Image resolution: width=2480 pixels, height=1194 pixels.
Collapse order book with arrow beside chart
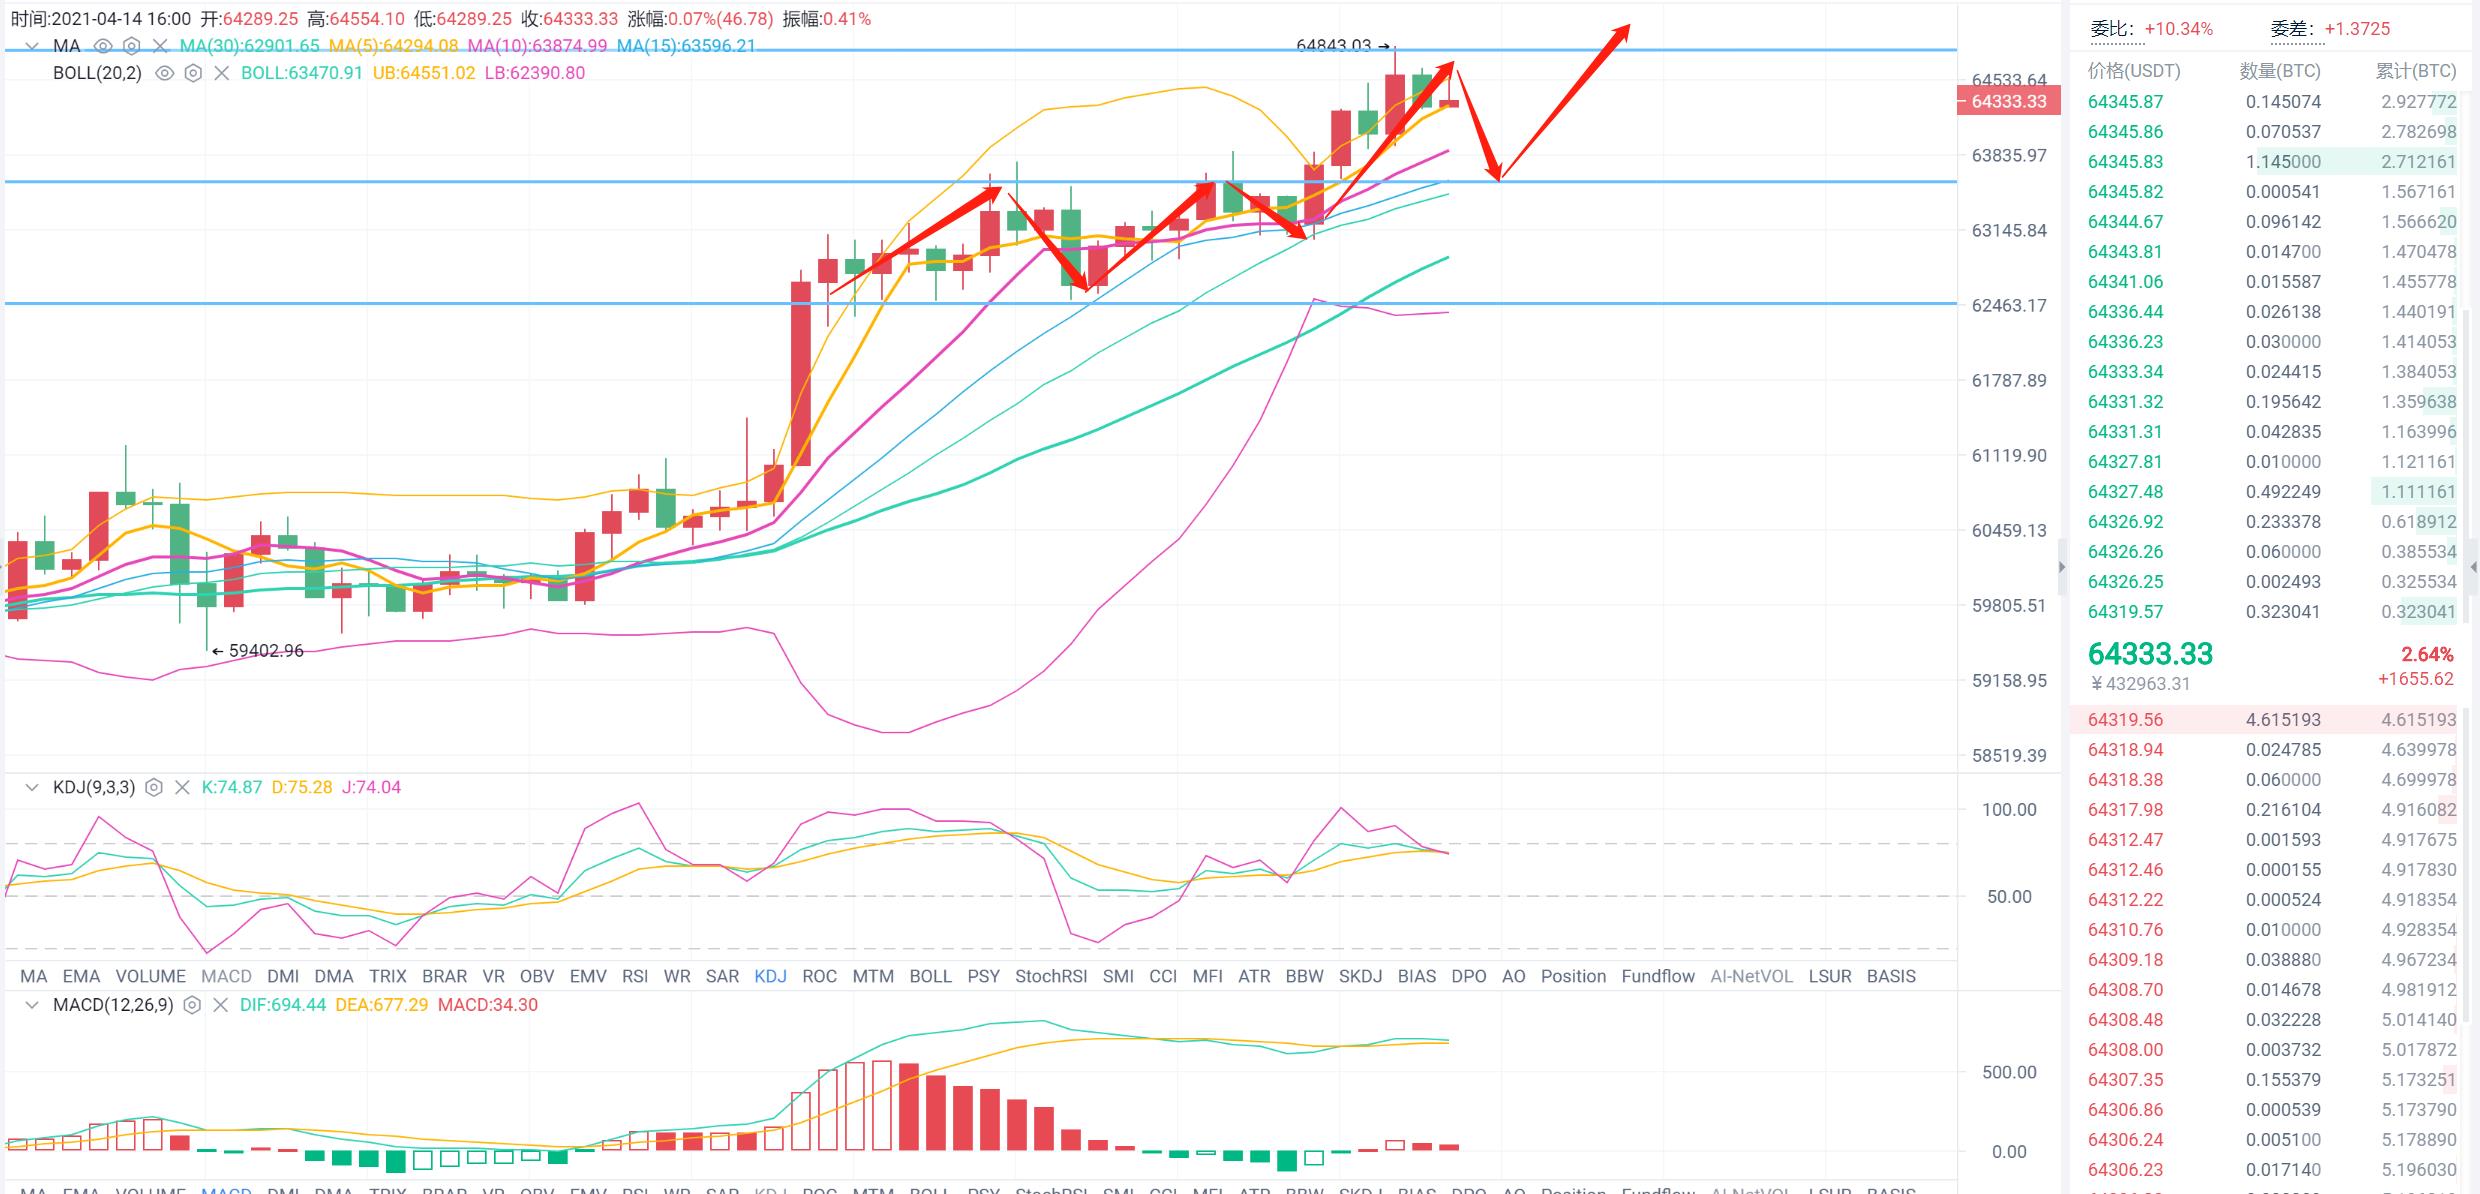click(2061, 567)
